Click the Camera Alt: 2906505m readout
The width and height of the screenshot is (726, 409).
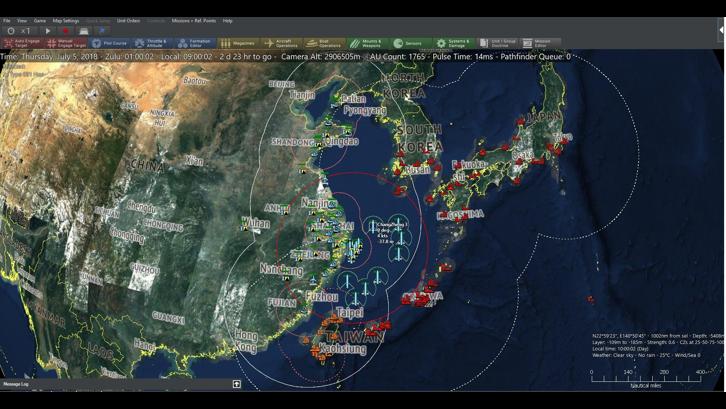pos(321,57)
